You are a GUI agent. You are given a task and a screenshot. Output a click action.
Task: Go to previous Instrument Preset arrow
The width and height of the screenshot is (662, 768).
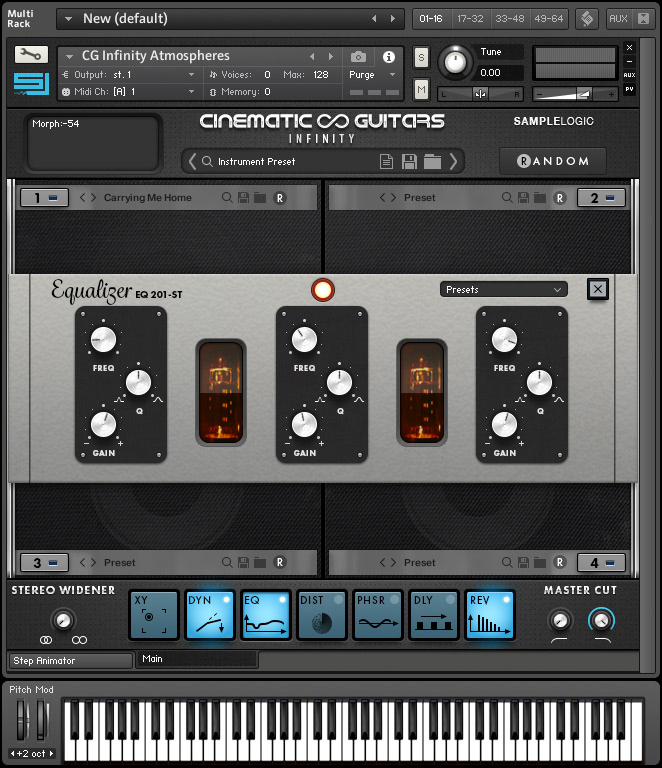(192, 161)
